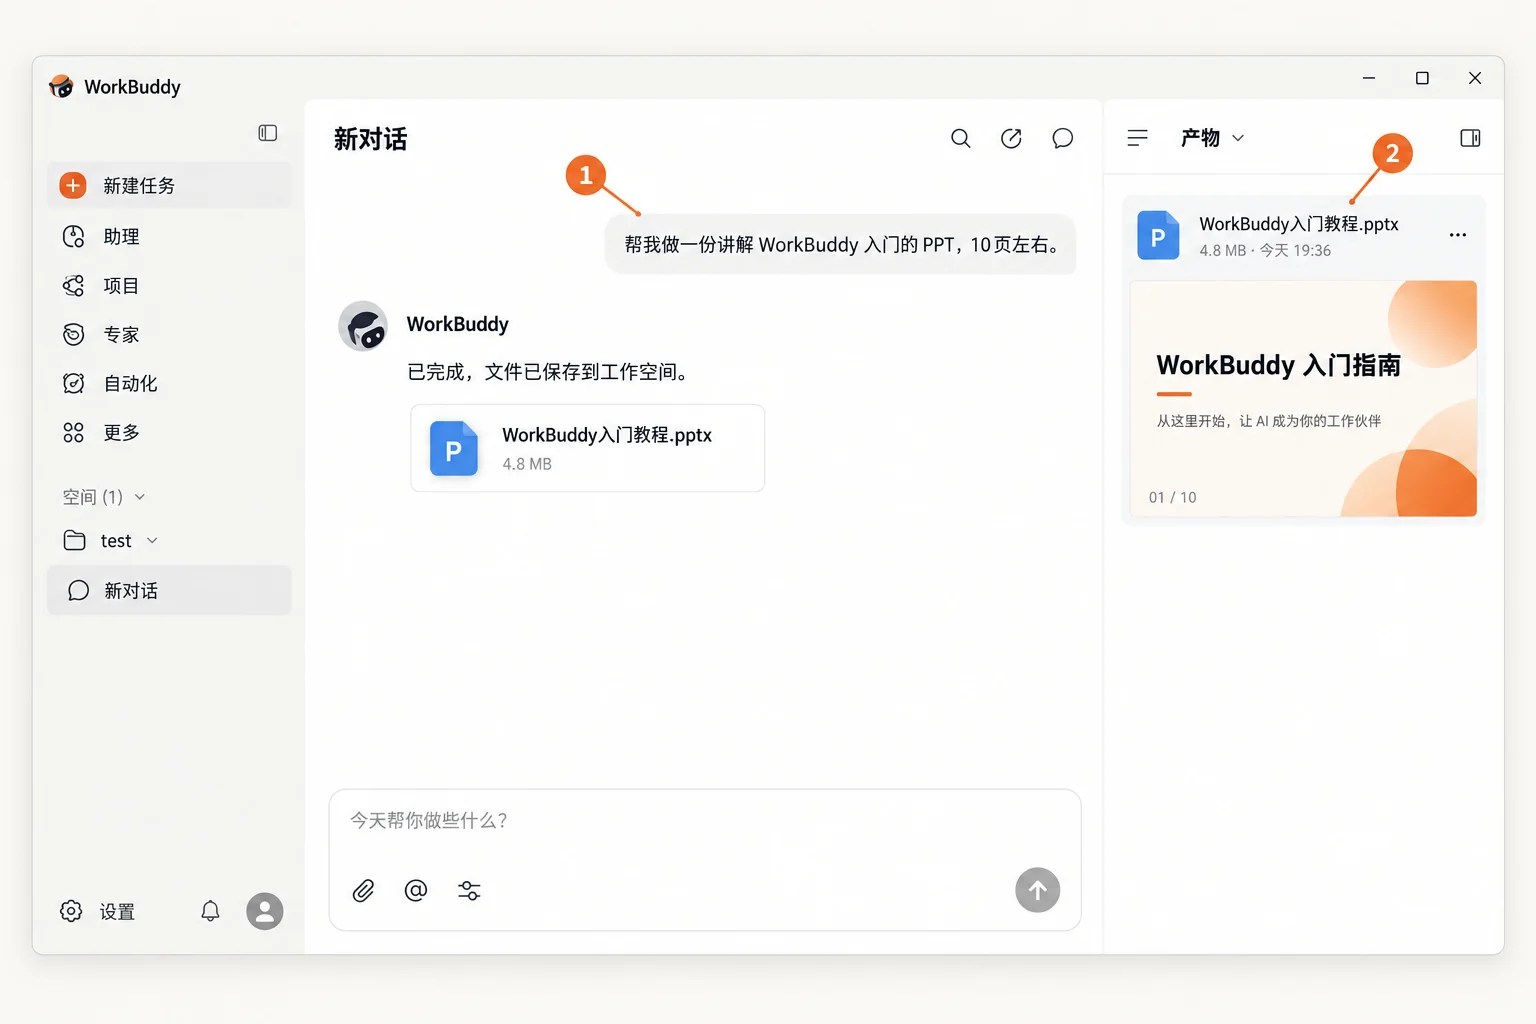Select the 新对话 conversation in sidebar

[x=169, y=590]
